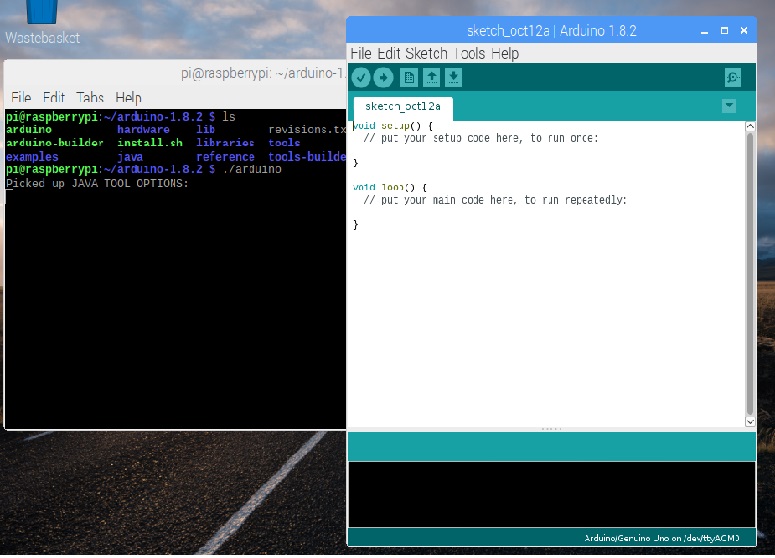Expand the sketch tab dropdown arrow
The image size is (775, 558).
pos(729,106)
